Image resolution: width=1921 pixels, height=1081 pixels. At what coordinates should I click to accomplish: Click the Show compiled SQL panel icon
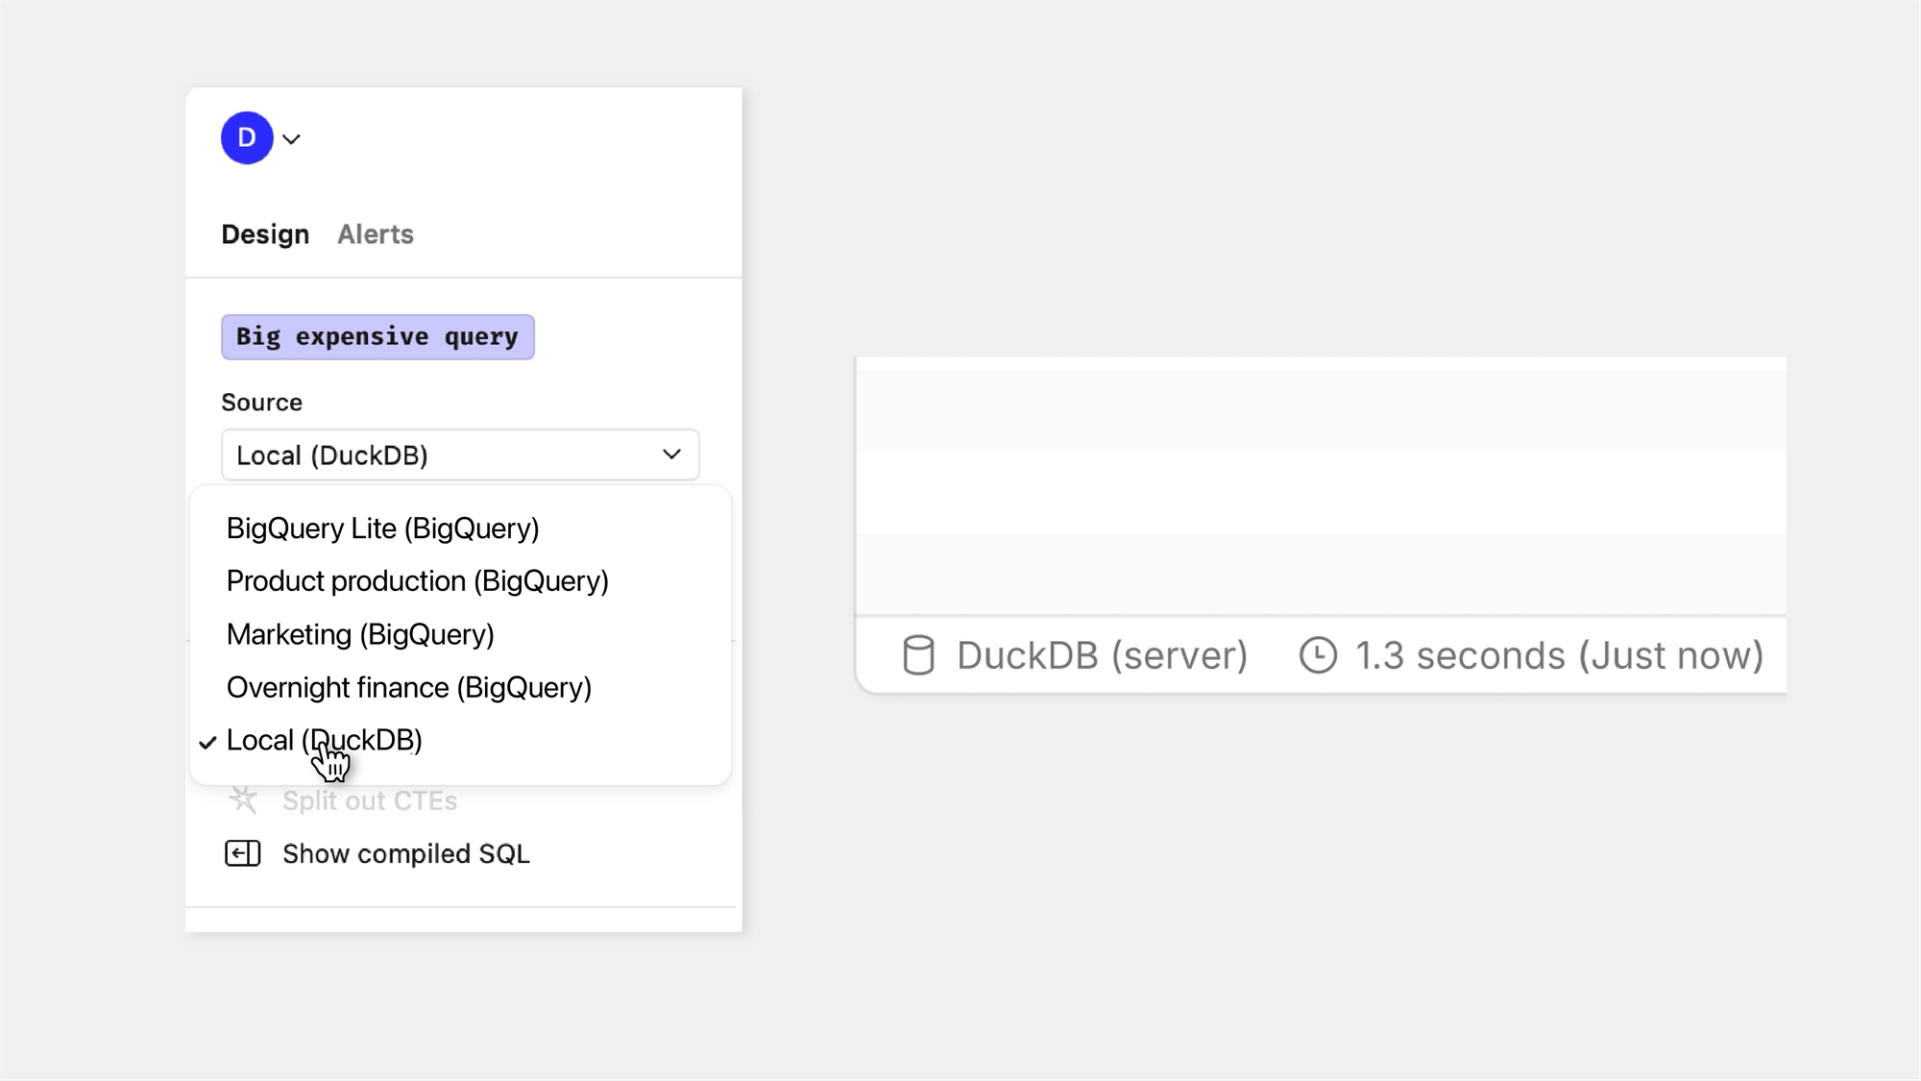pyautogui.click(x=242, y=854)
